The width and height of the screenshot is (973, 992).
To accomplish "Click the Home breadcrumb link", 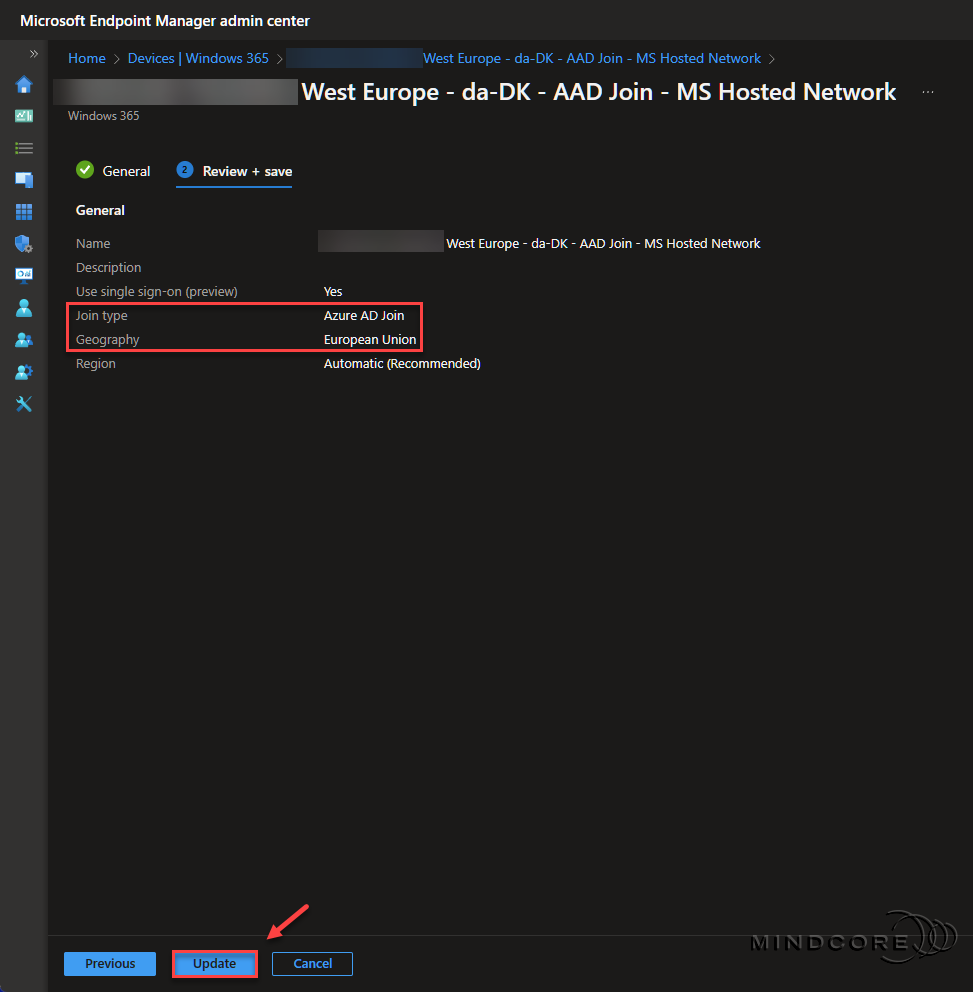I will point(86,58).
